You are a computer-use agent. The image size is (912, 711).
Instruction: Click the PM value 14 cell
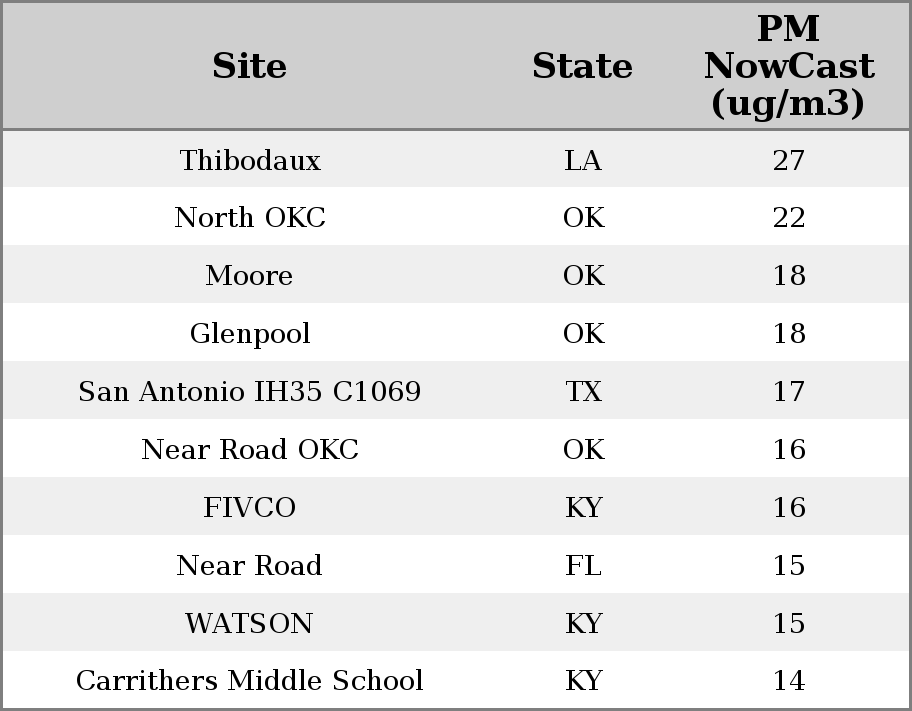(x=789, y=681)
